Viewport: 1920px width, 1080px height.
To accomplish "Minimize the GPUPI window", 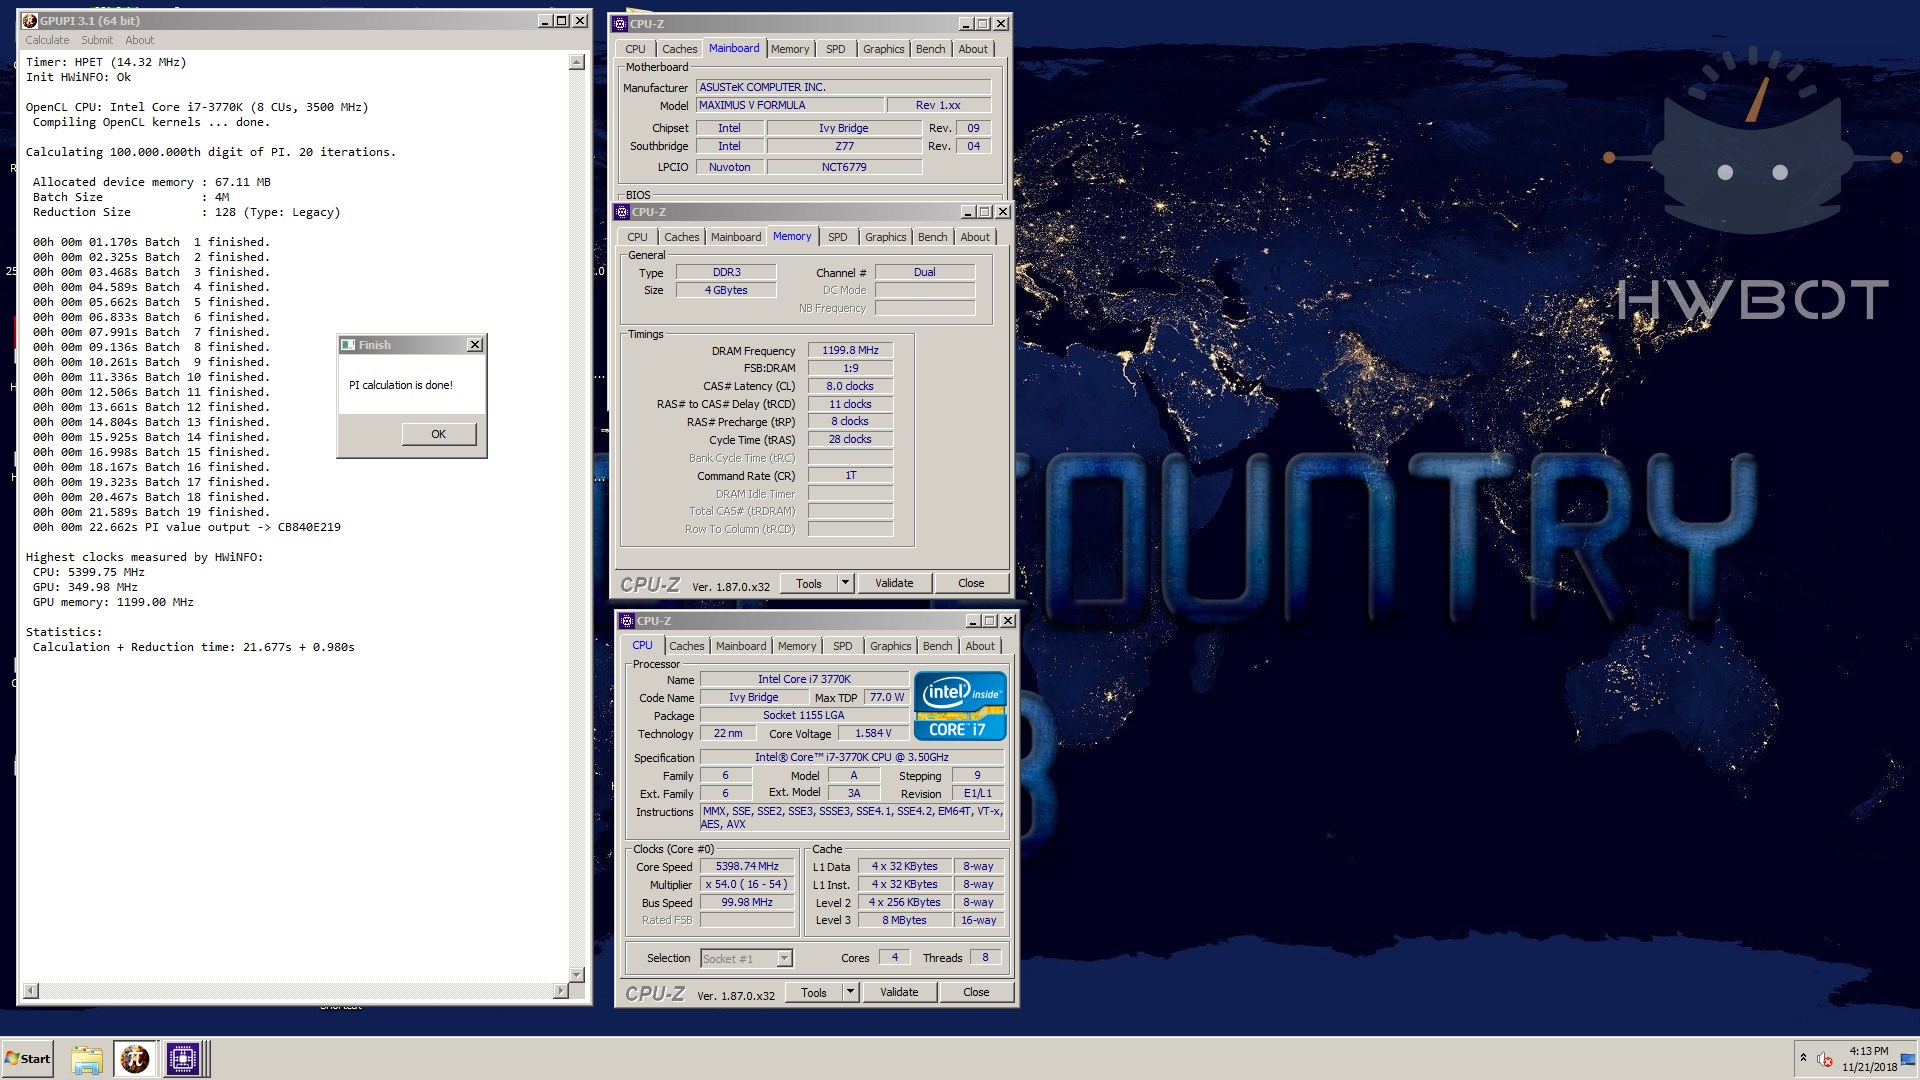I will (x=545, y=21).
